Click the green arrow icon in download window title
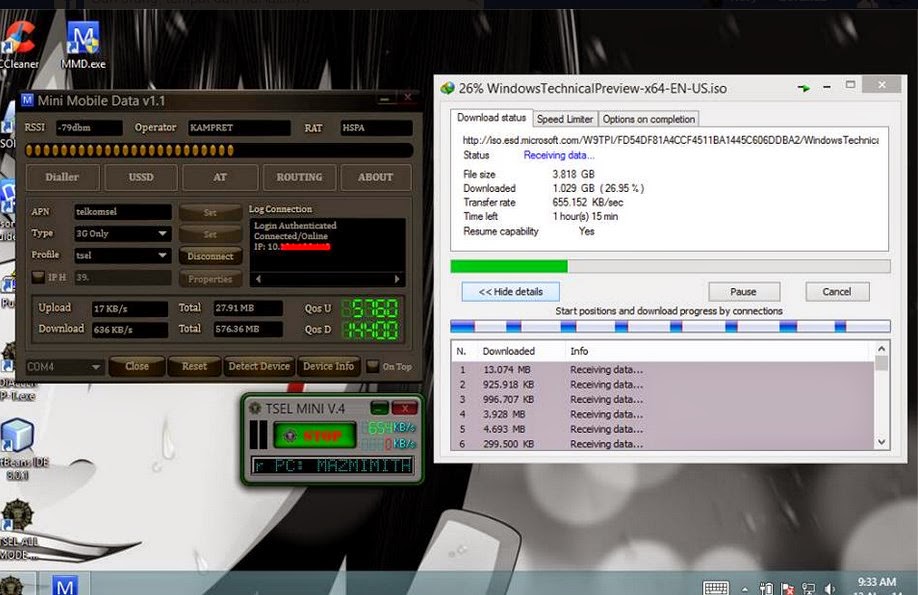 [x=804, y=88]
